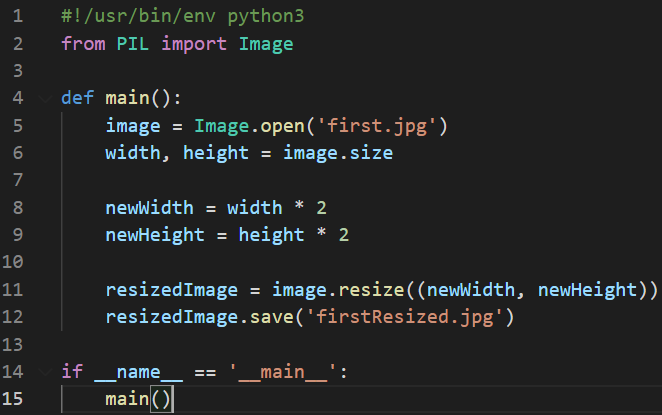The width and height of the screenshot is (662, 415).
Task: Click line number 11 in gutter
Action: pos(13,290)
